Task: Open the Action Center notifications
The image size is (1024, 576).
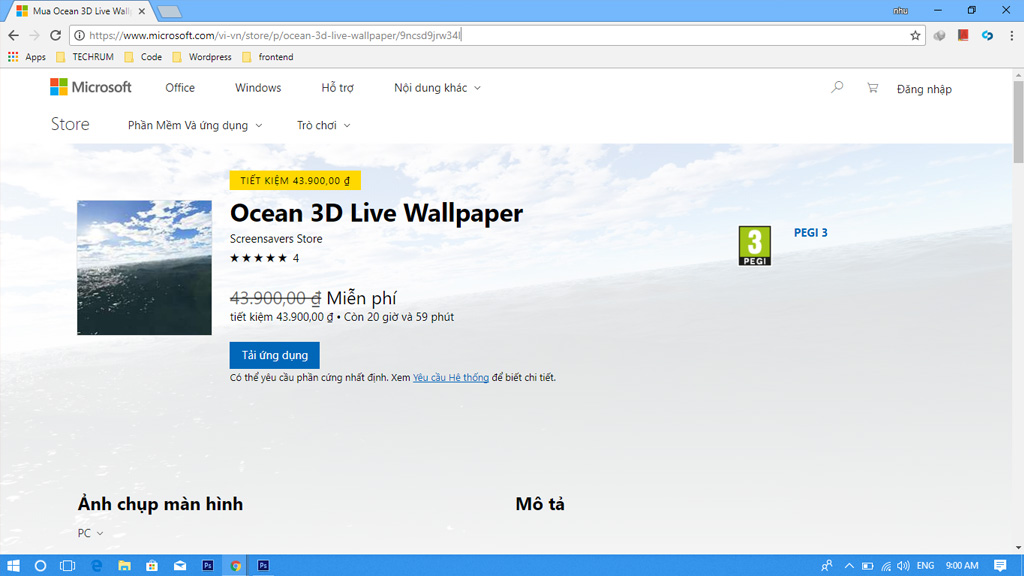Action: tap(1000, 566)
